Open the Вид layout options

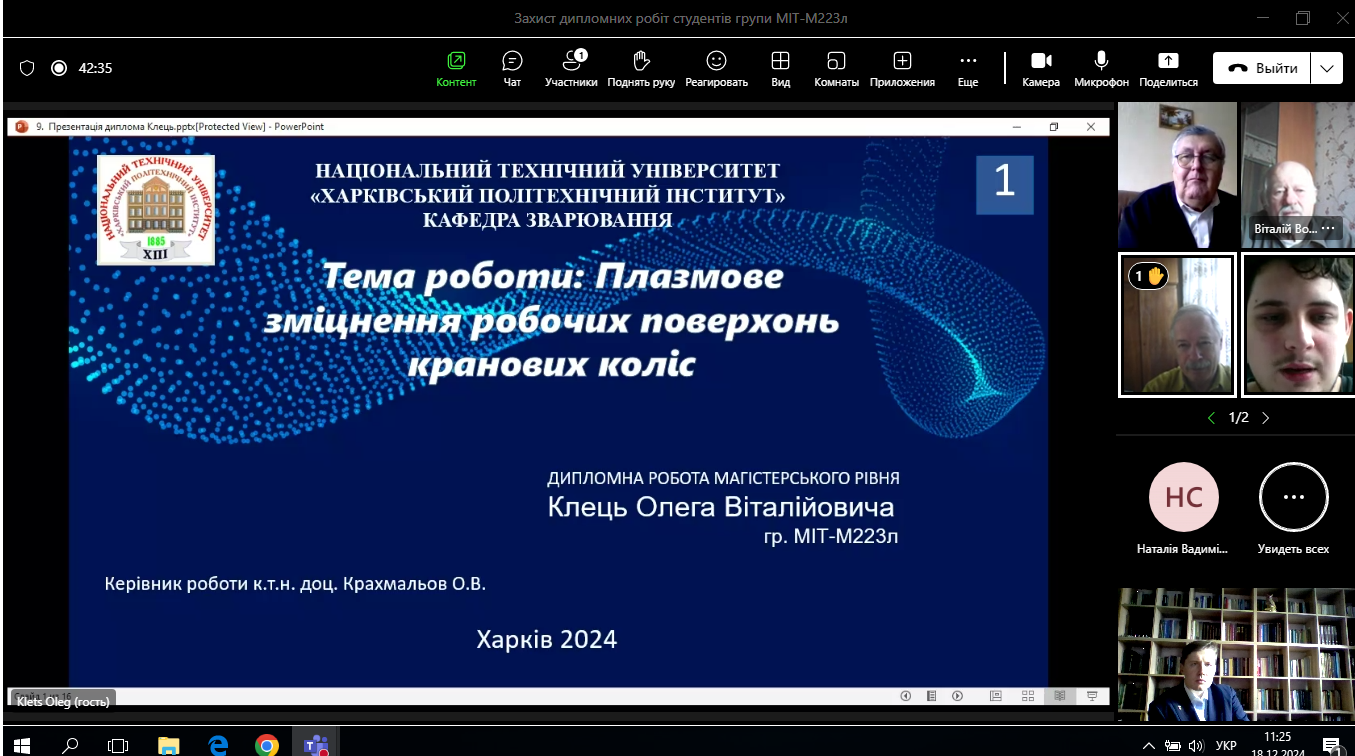780,69
